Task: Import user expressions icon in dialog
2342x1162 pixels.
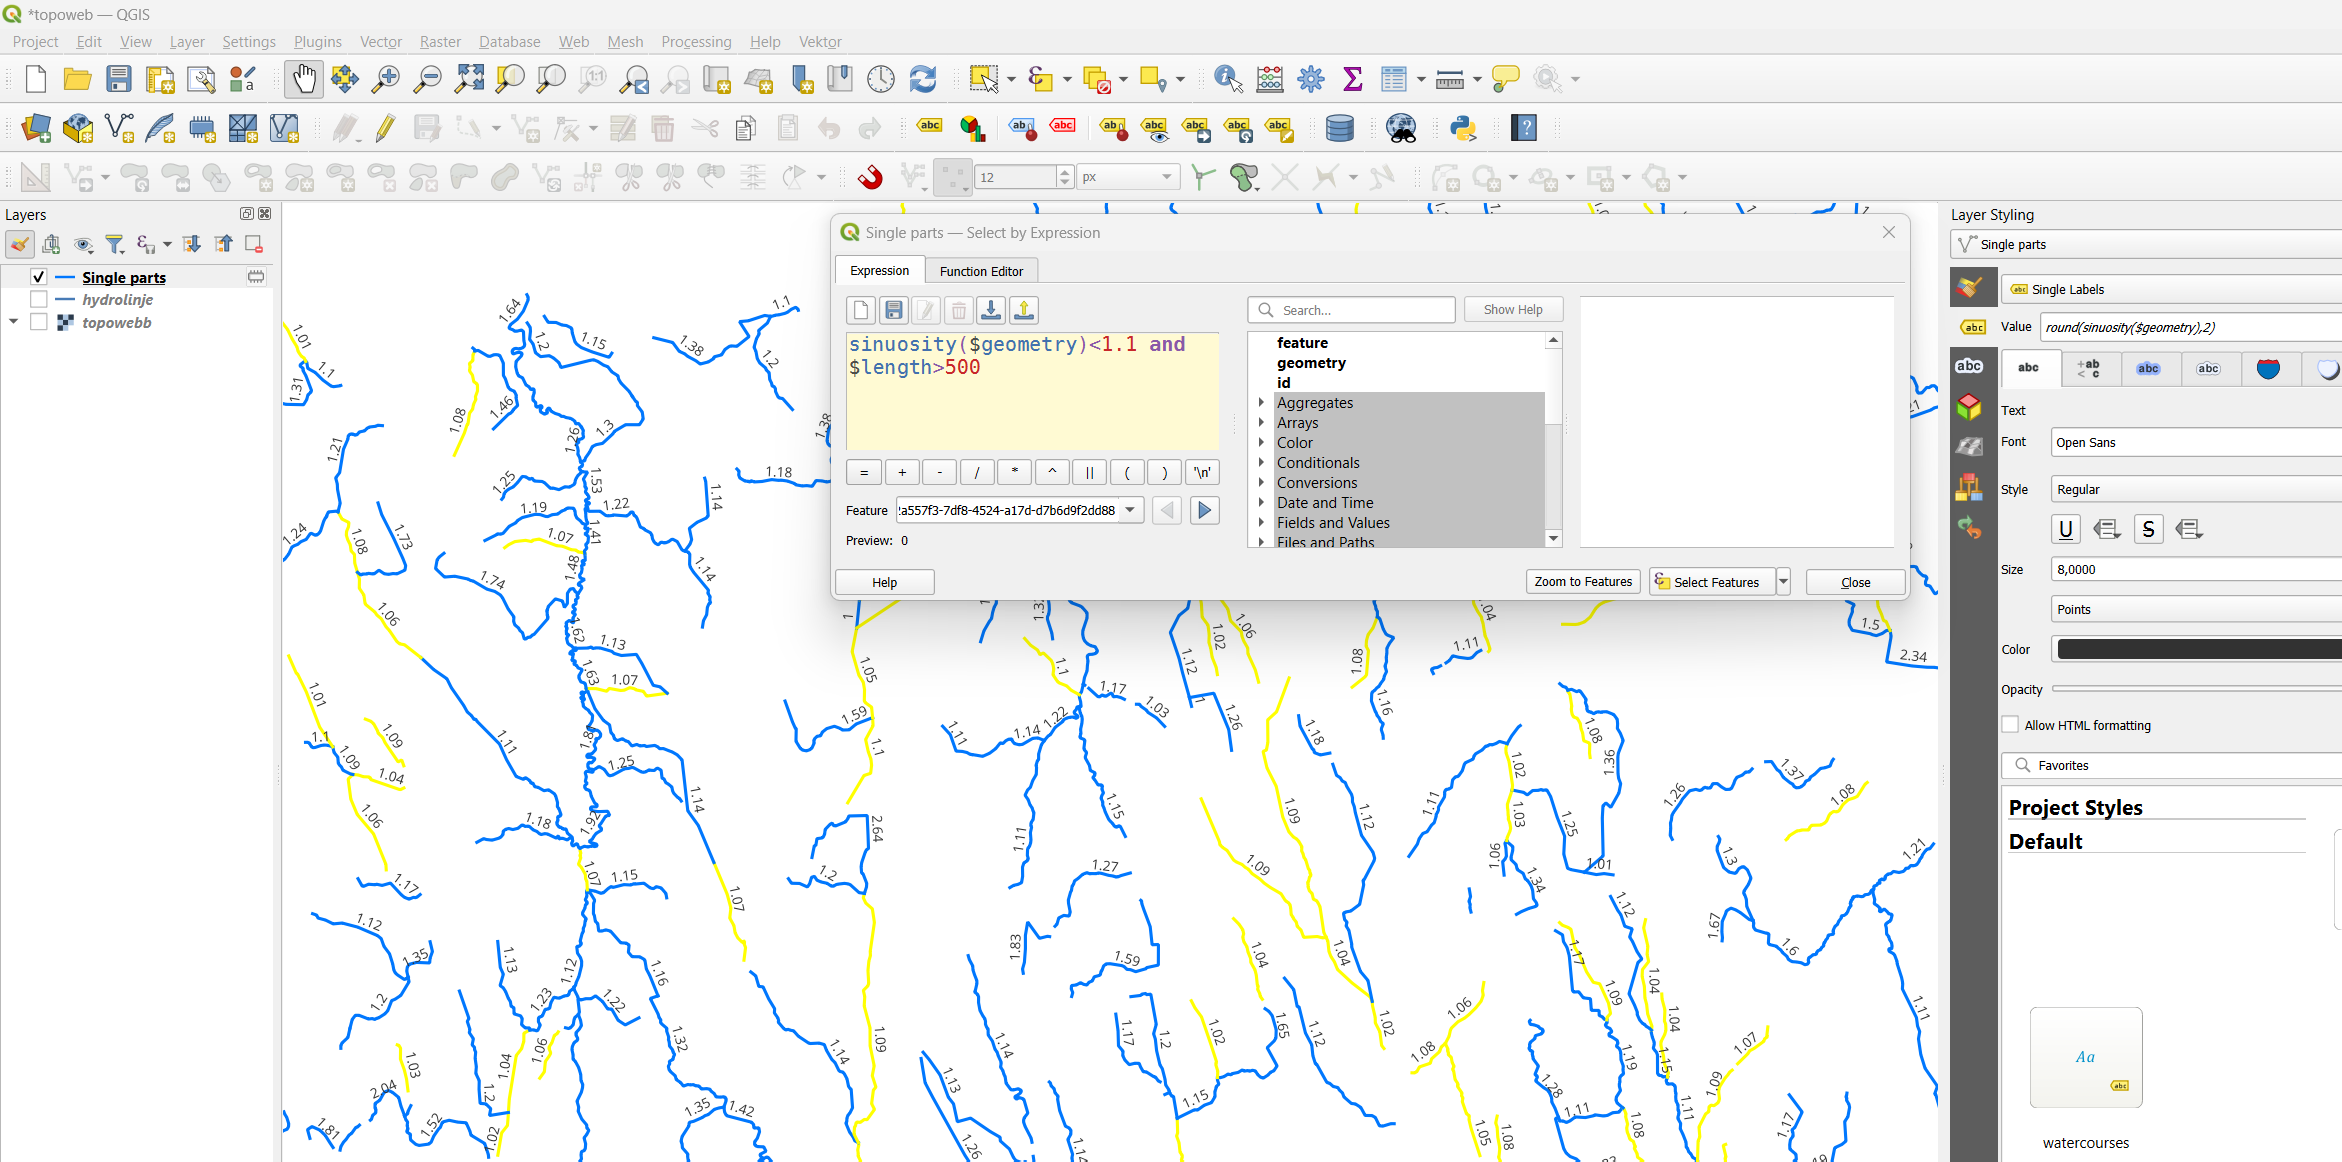Action: pos(991,310)
